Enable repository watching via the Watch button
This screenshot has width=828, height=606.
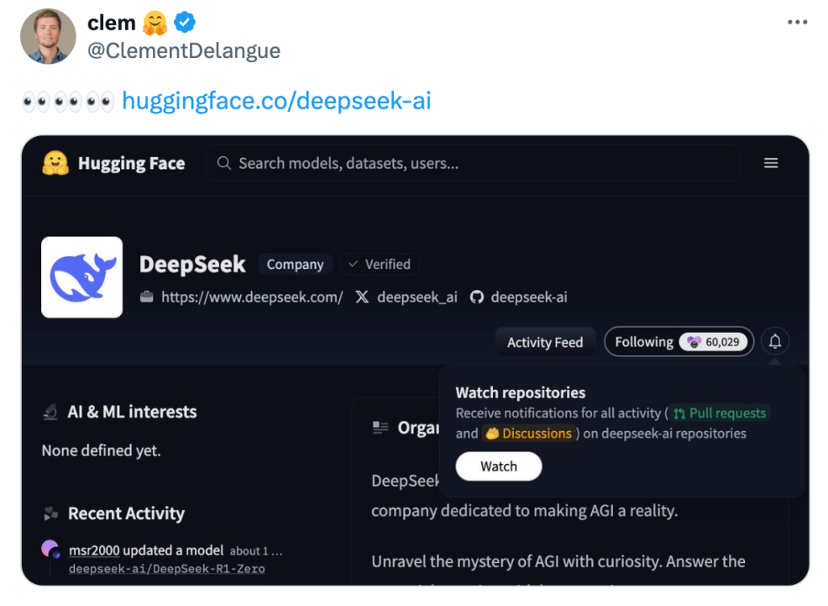coord(498,466)
